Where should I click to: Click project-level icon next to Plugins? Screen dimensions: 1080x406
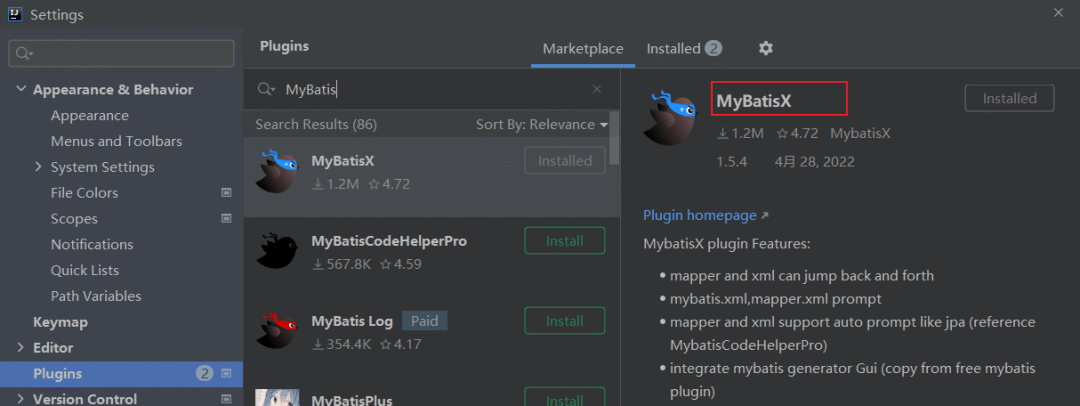tap(226, 374)
